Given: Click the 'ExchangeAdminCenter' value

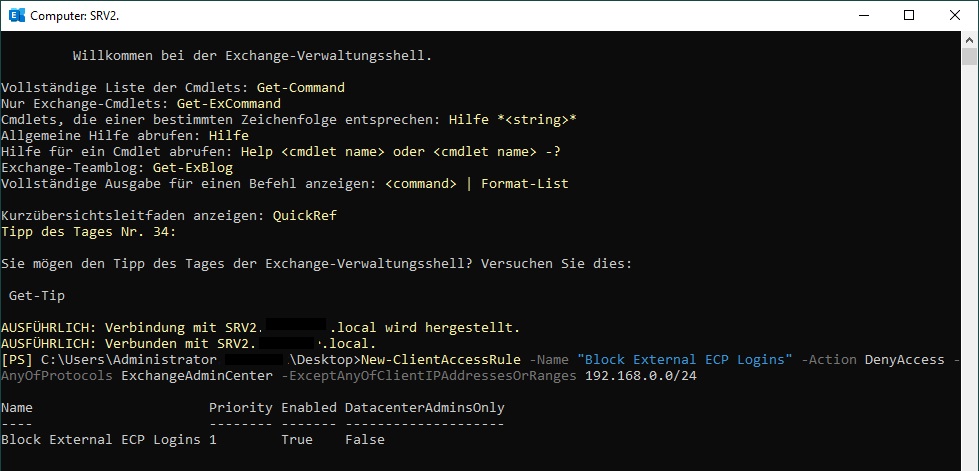Looking at the screenshot, I should tap(197, 375).
